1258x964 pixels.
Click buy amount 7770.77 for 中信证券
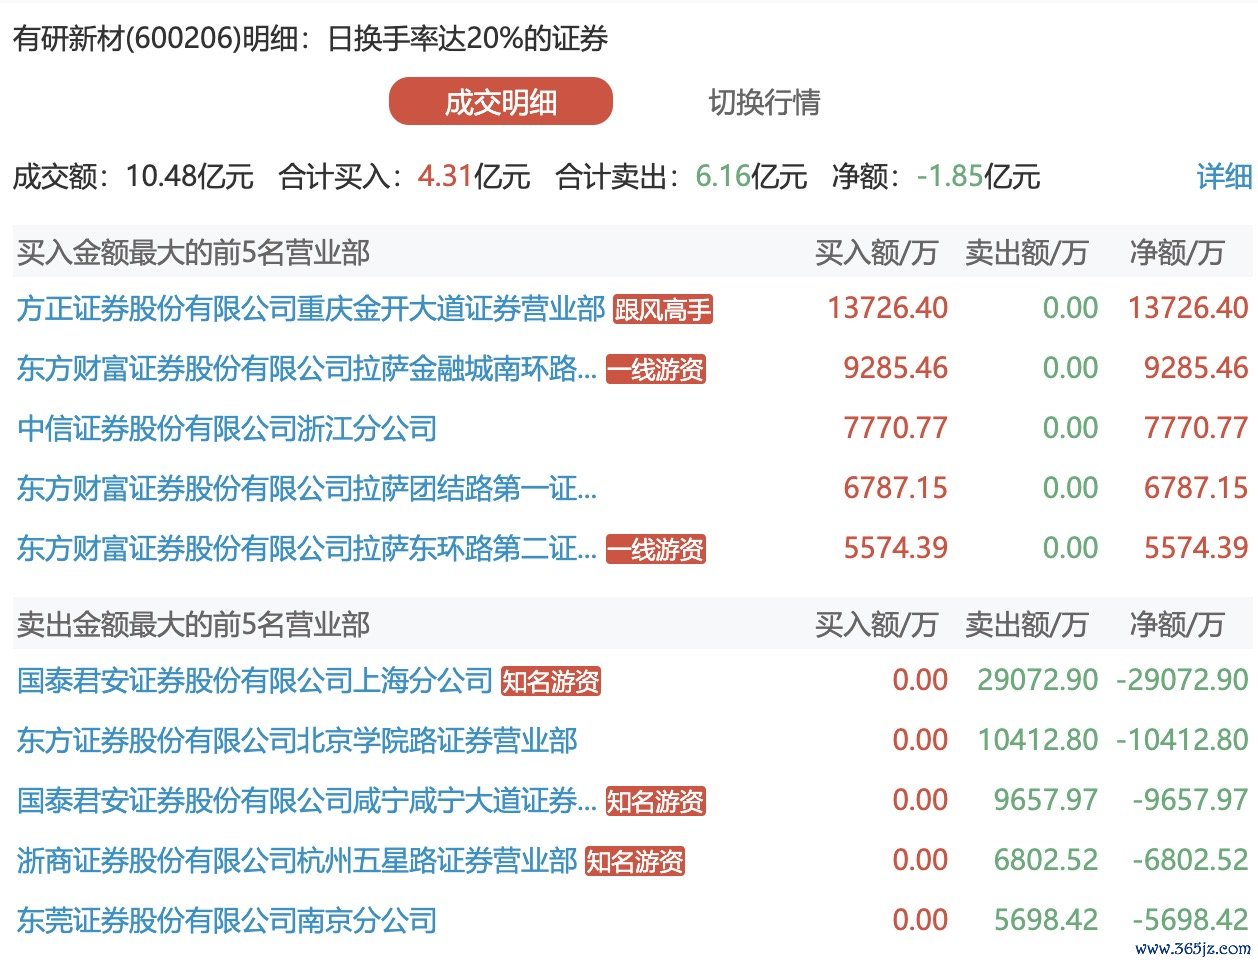click(896, 428)
